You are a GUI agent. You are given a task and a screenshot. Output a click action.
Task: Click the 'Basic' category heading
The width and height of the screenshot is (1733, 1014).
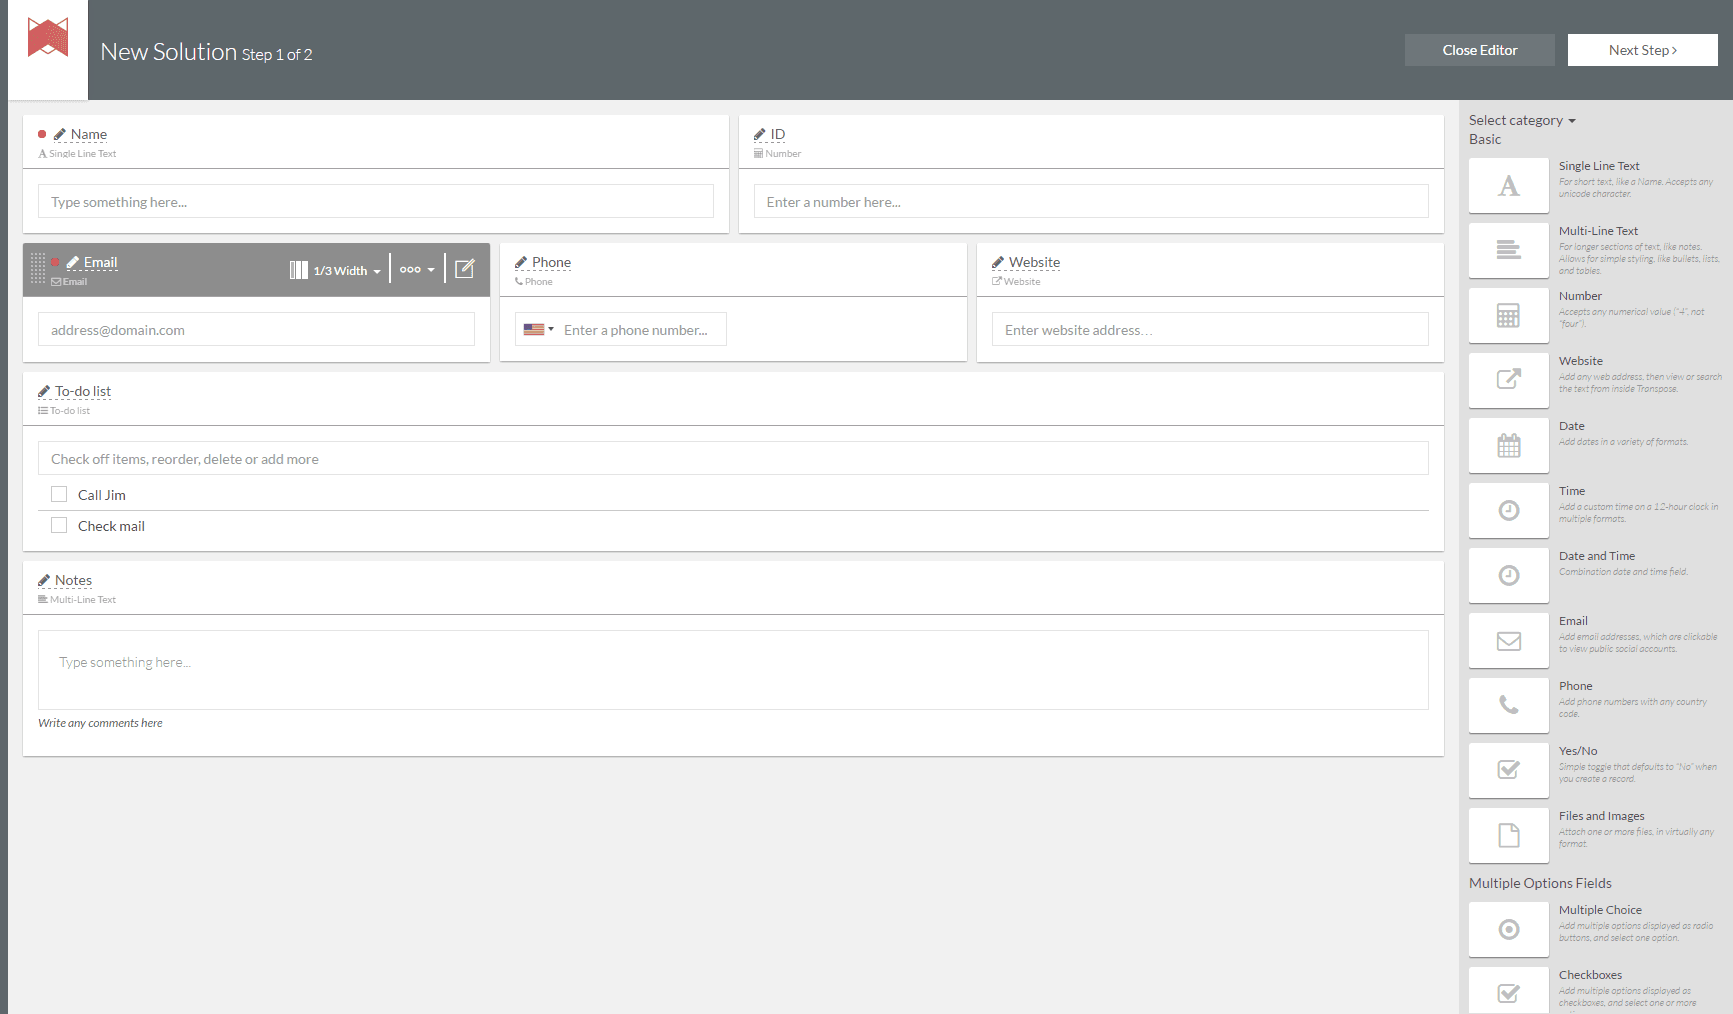pyautogui.click(x=1485, y=139)
